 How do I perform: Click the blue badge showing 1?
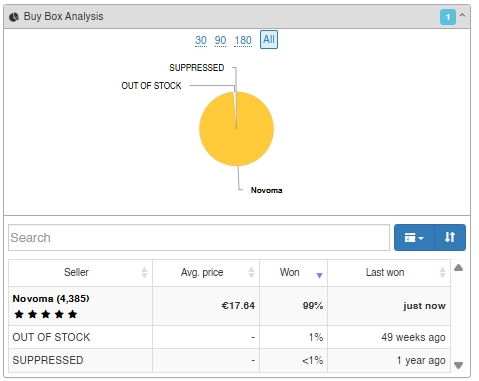pyautogui.click(x=448, y=17)
